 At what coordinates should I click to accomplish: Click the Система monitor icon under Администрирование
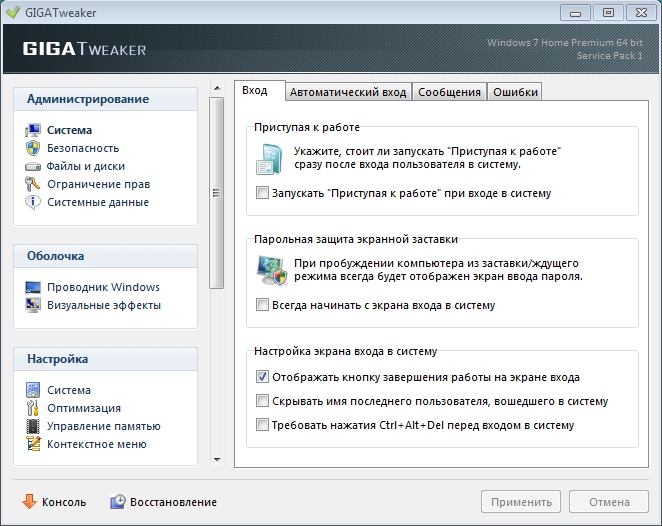click(x=32, y=130)
